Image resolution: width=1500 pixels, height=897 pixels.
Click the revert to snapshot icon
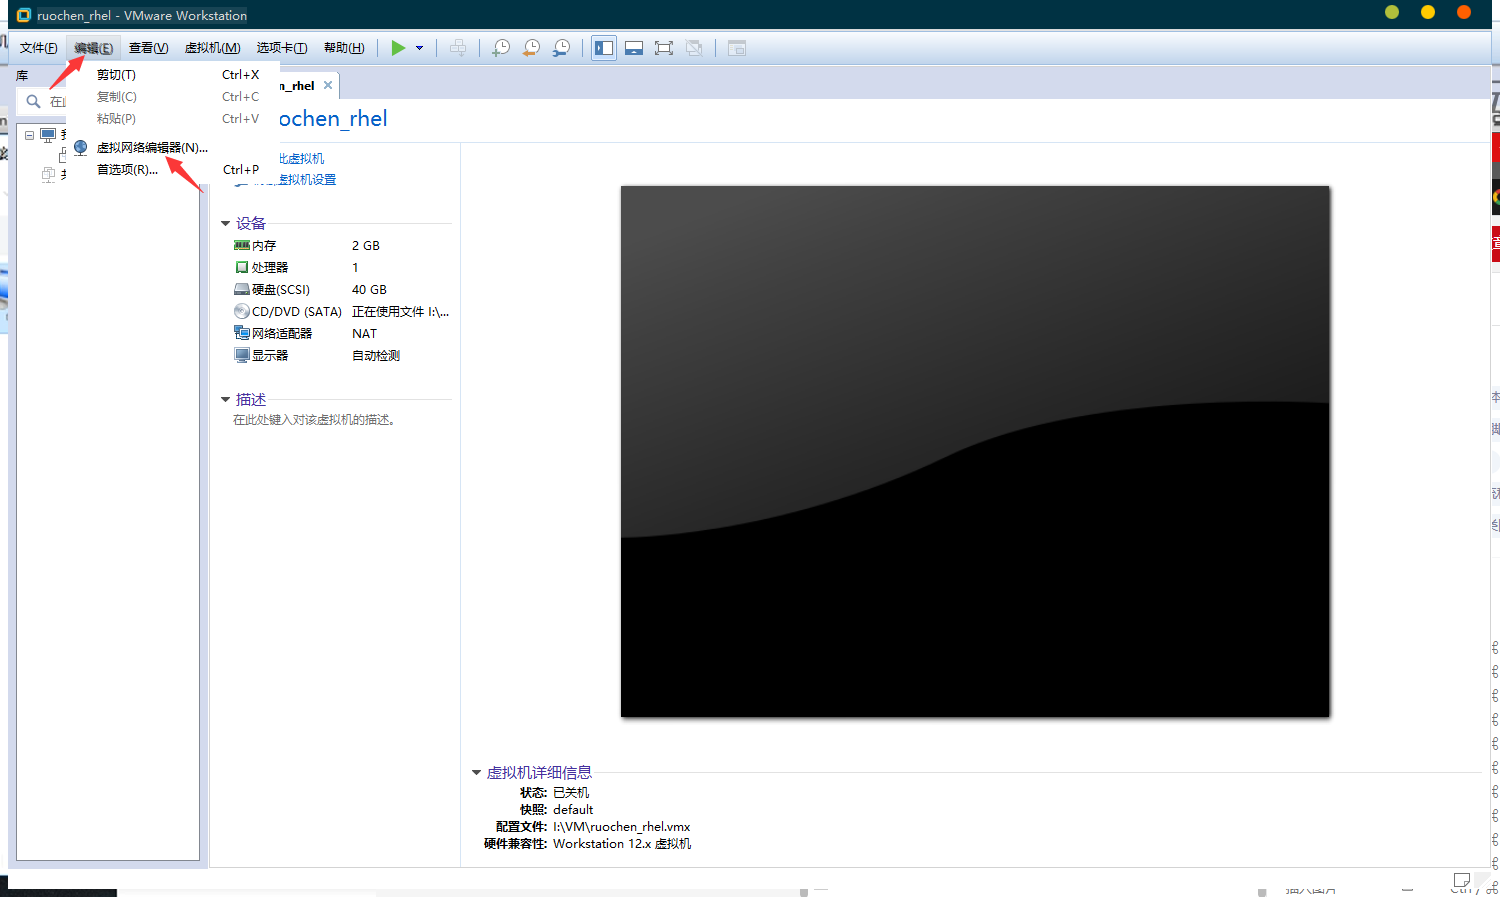tap(531, 48)
